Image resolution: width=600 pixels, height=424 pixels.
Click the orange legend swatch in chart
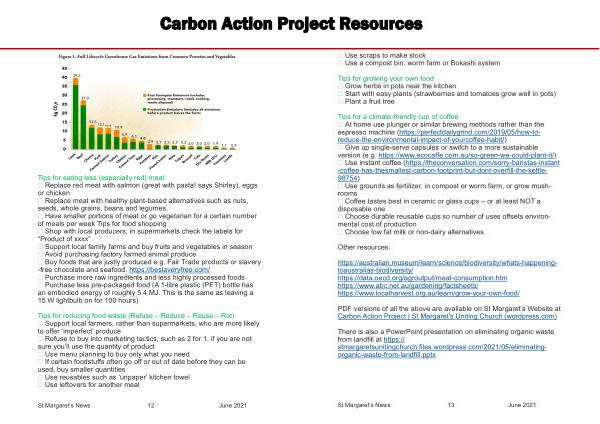(x=145, y=95)
